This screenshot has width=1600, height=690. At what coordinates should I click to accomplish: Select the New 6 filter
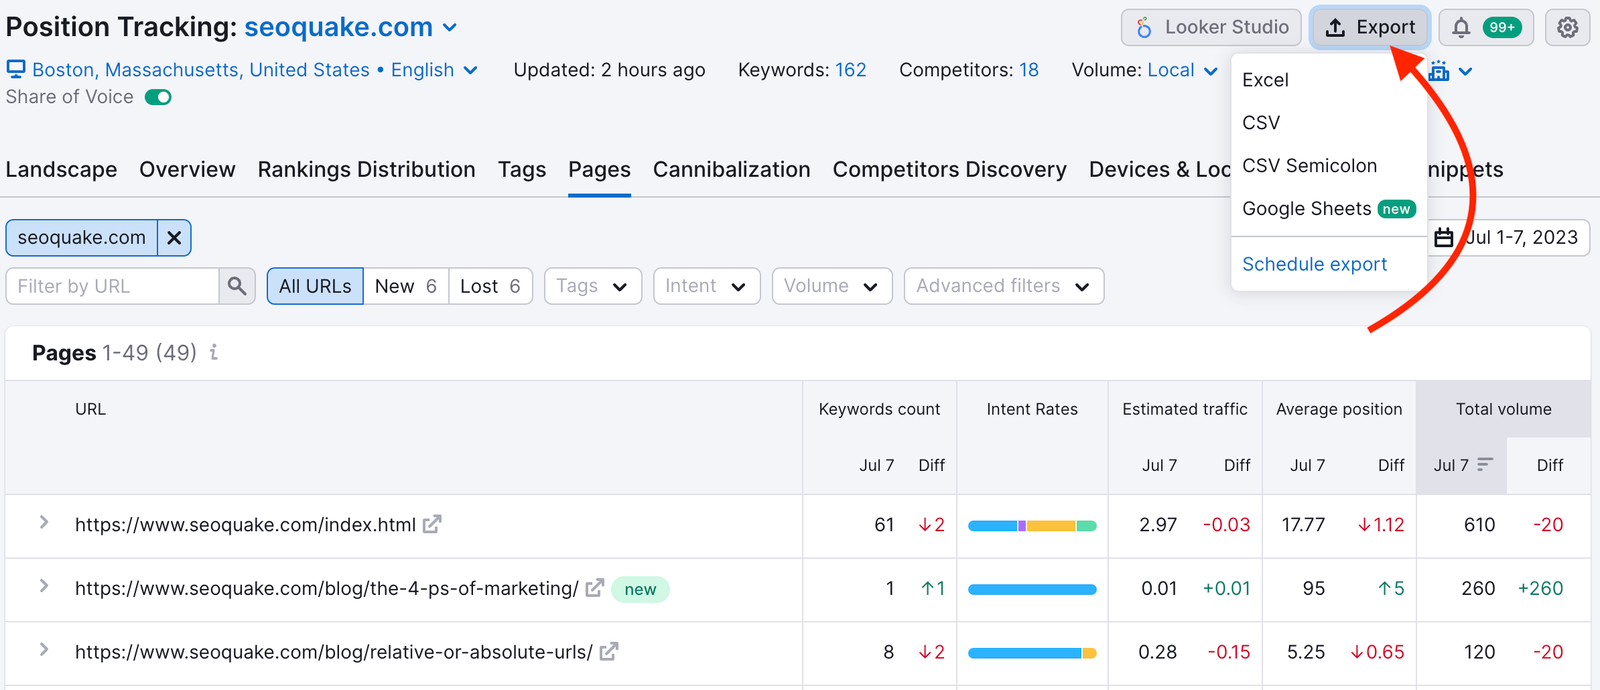pos(406,286)
